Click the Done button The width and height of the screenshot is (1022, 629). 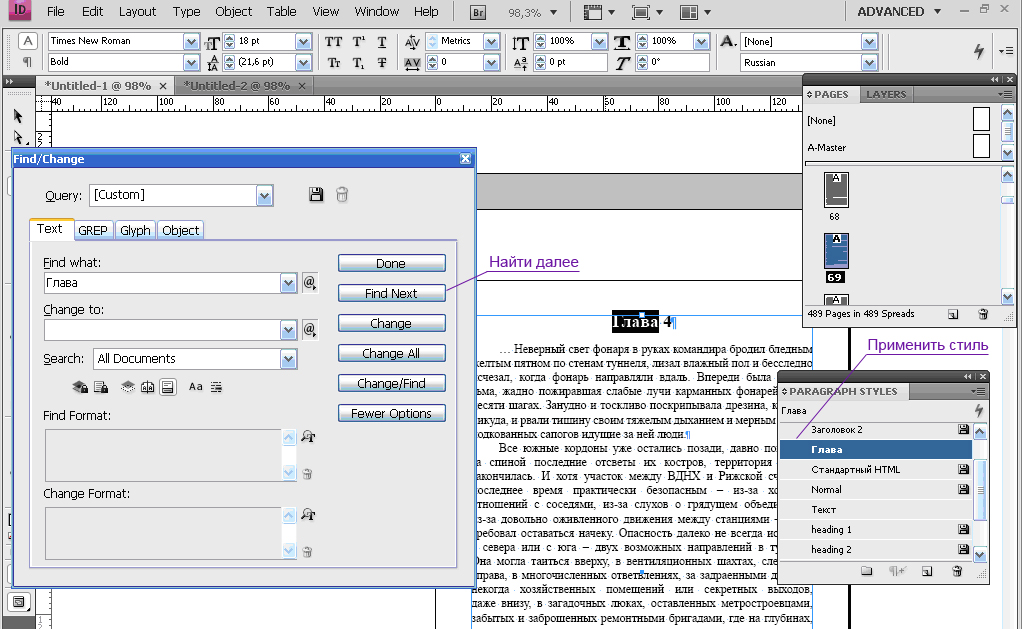coord(391,263)
